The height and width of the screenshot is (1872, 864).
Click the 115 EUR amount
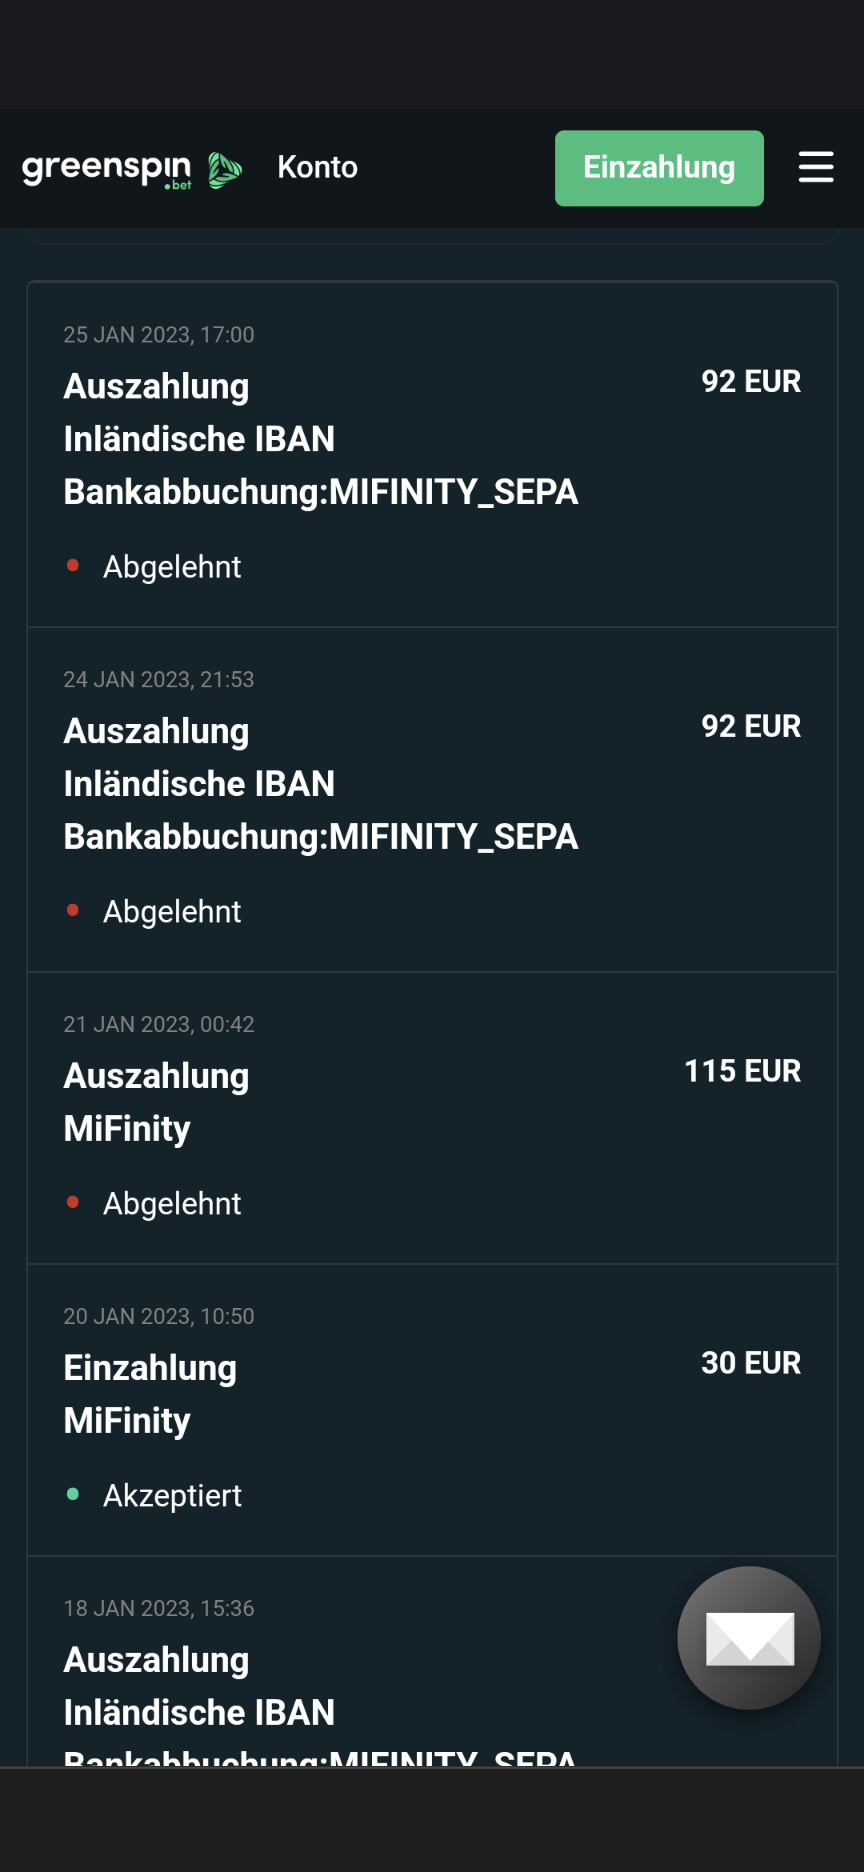(x=742, y=1071)
